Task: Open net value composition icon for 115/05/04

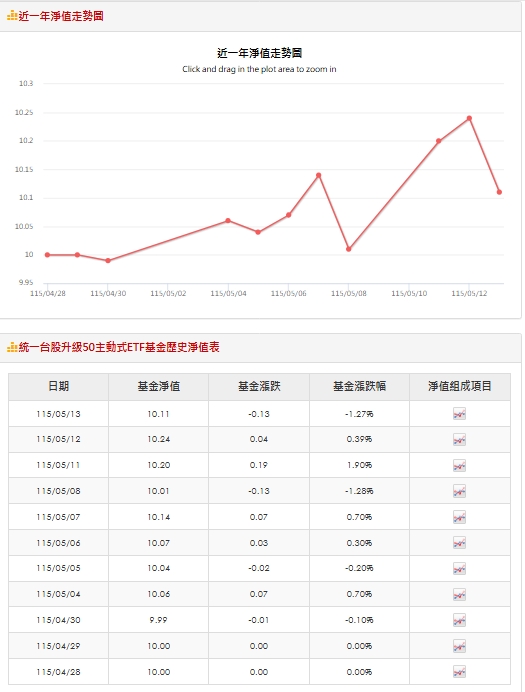Action: click(459, 594)
